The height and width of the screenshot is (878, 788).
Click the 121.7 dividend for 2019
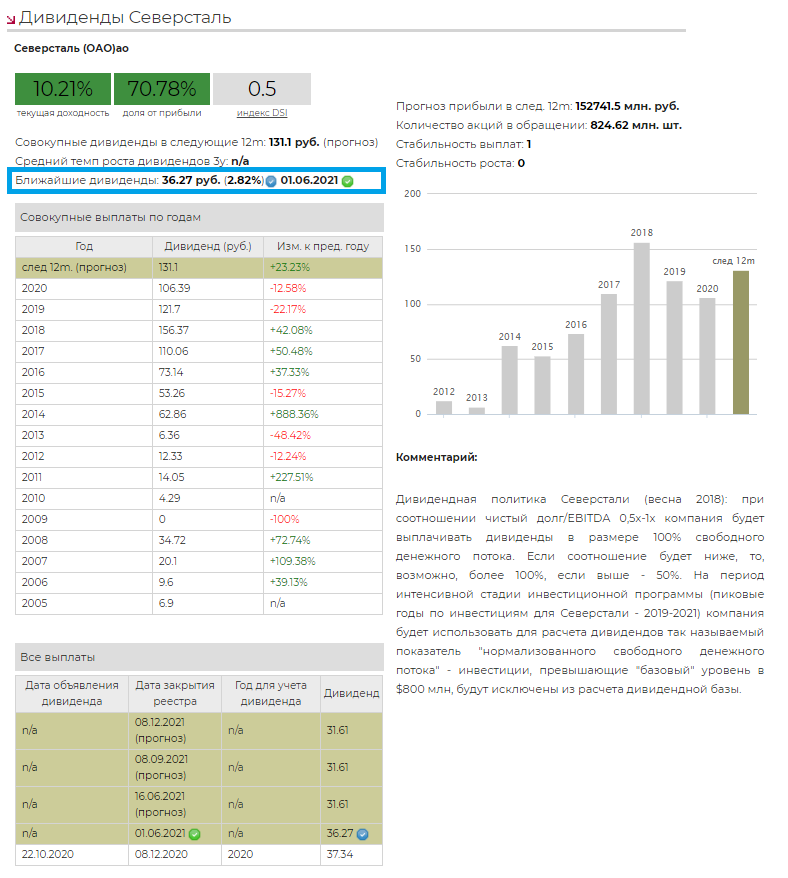coord(172,310)
